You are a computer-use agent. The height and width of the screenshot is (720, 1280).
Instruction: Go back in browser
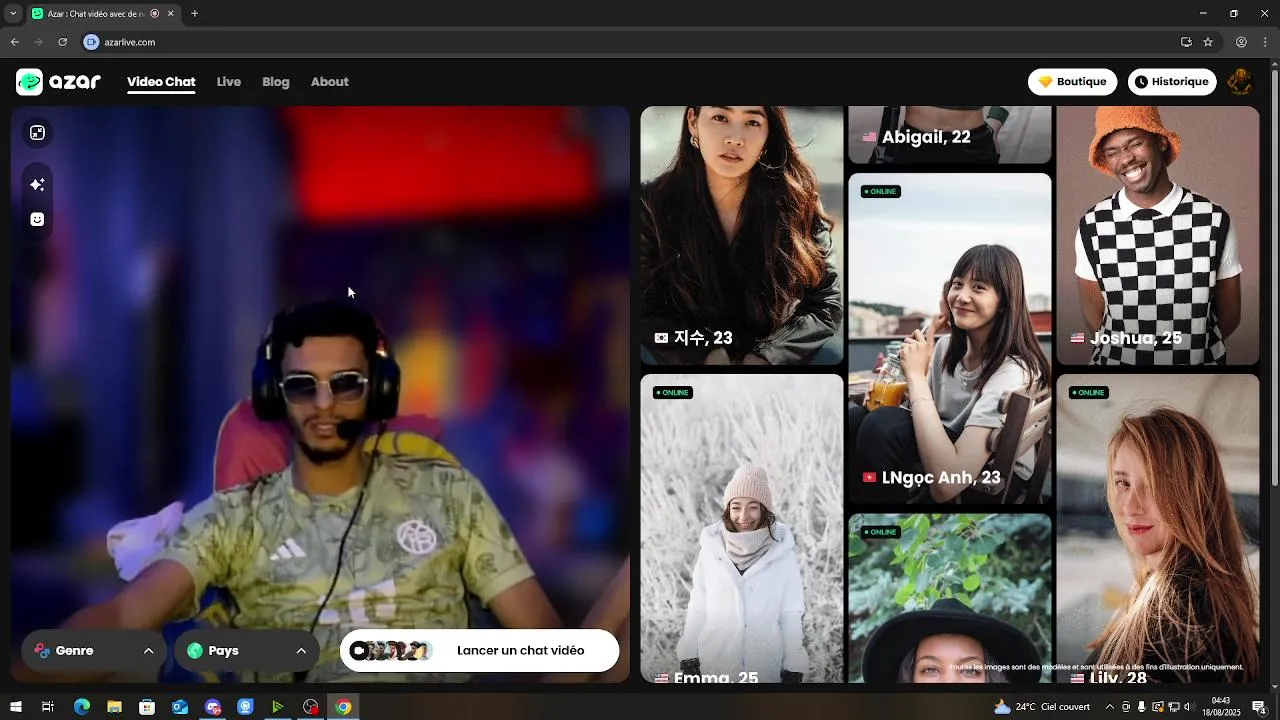pyautogui.click(x=14, y=42)
